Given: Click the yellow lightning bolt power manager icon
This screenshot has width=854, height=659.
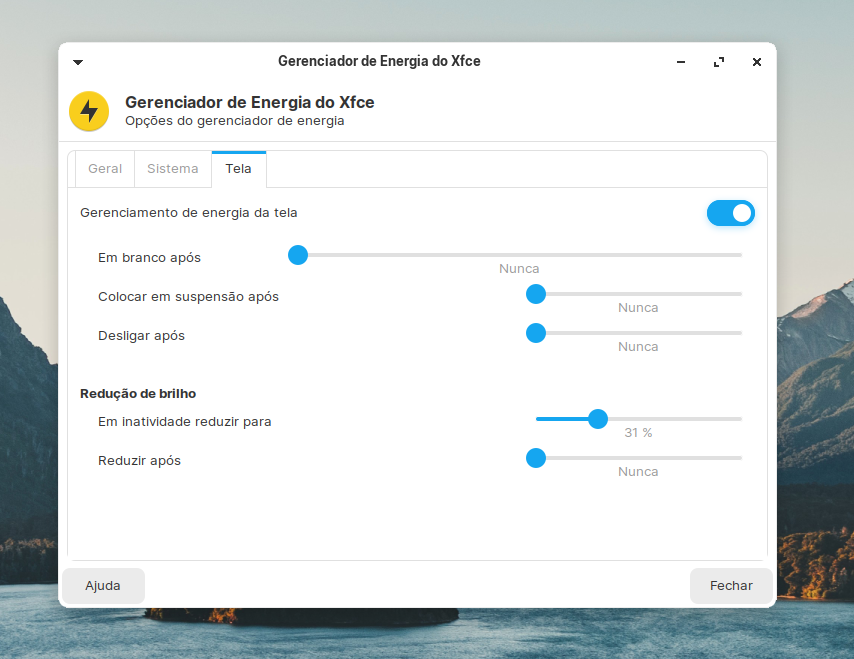Looking at the screenshot, I should pos(89,111).
